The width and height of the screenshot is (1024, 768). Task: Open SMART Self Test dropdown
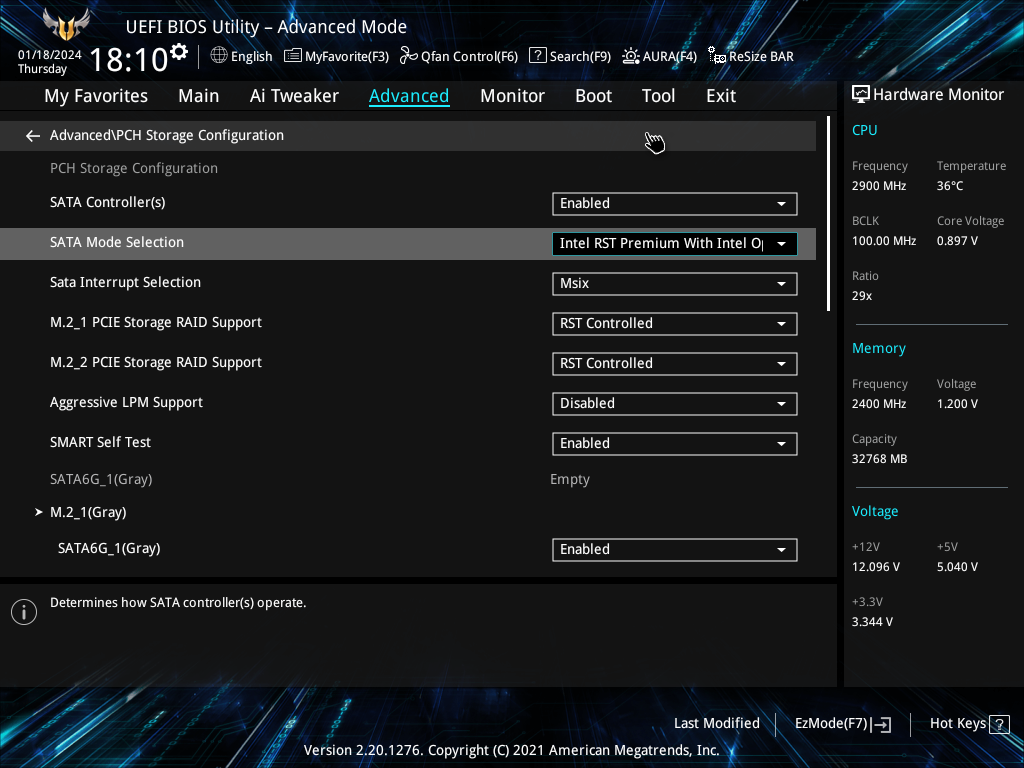675,444
